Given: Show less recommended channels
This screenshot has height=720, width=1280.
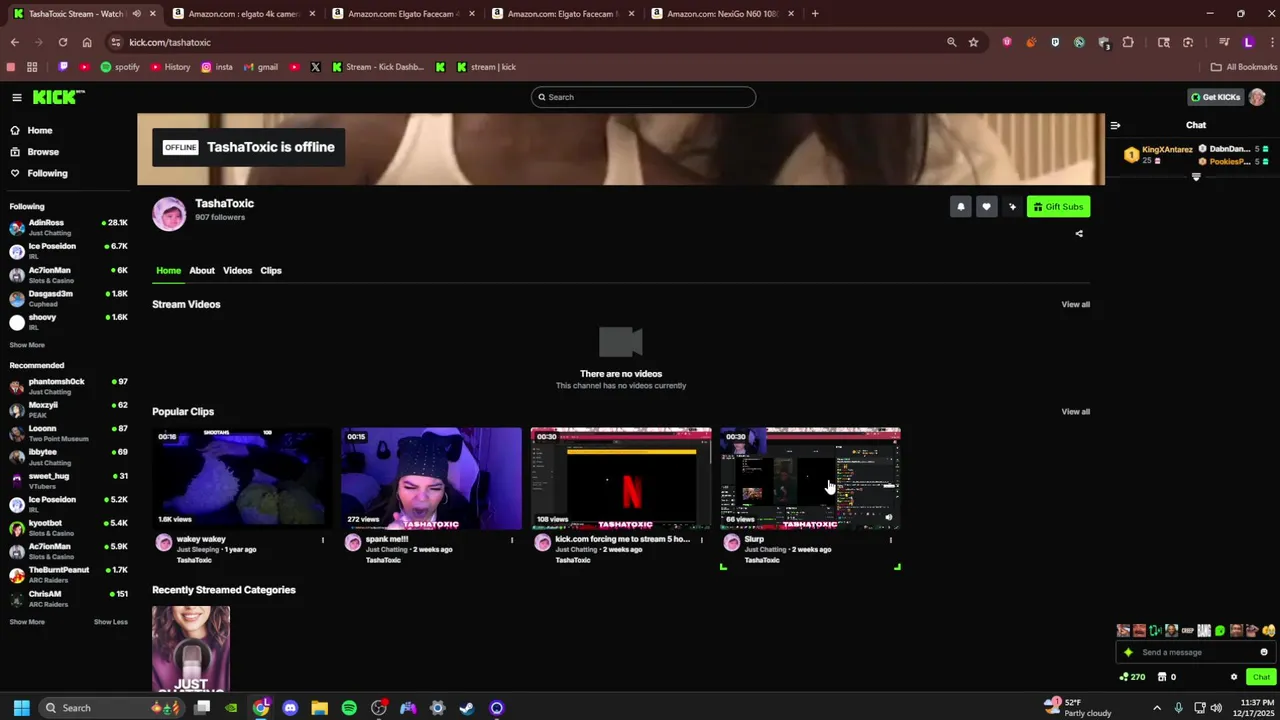Looking at the screenshot, I should click(x=111, y=622).
